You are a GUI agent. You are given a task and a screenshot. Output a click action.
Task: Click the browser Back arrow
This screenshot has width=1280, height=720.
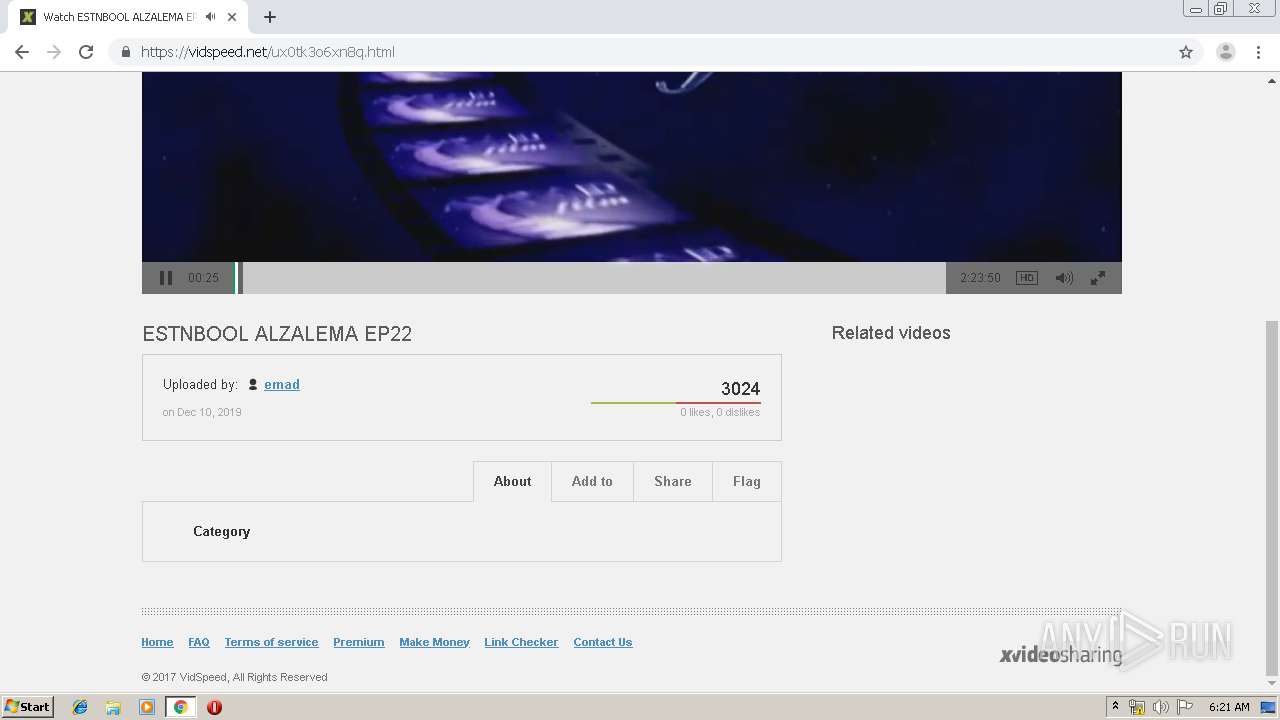click(22, 52)
